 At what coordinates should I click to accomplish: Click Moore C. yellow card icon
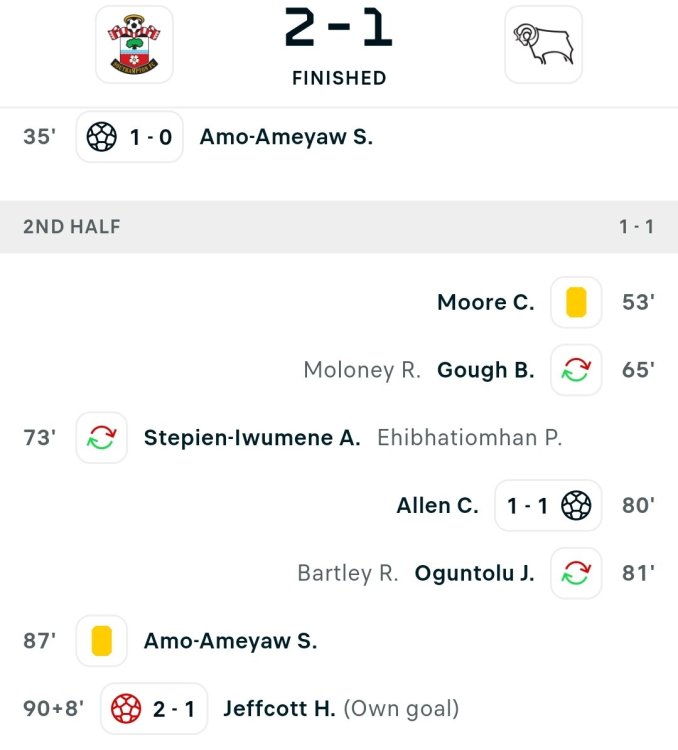coord(576,302)
